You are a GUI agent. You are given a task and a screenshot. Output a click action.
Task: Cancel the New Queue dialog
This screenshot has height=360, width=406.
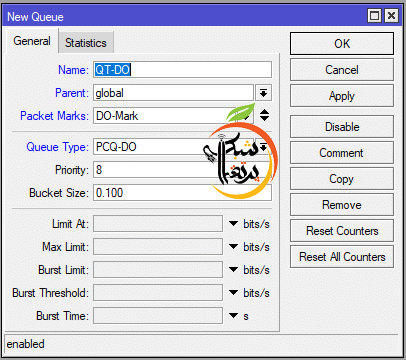coord(342,70)
